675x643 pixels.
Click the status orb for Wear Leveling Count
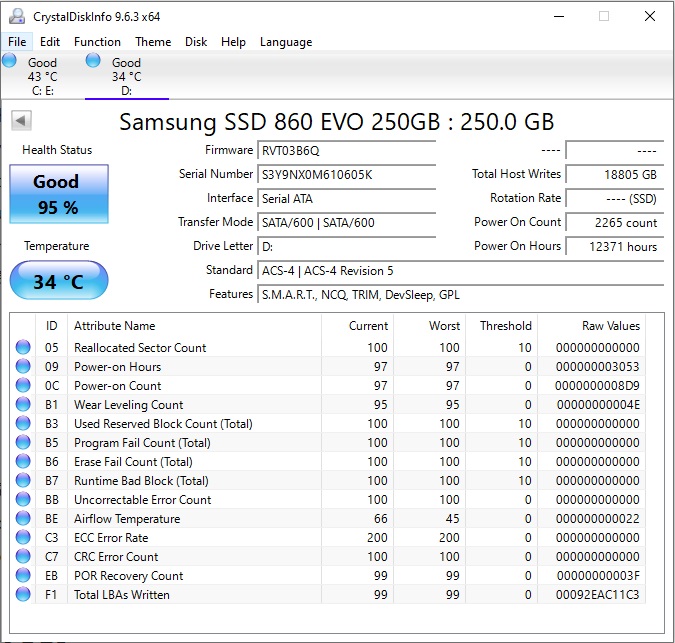click(x=23, y=404)
